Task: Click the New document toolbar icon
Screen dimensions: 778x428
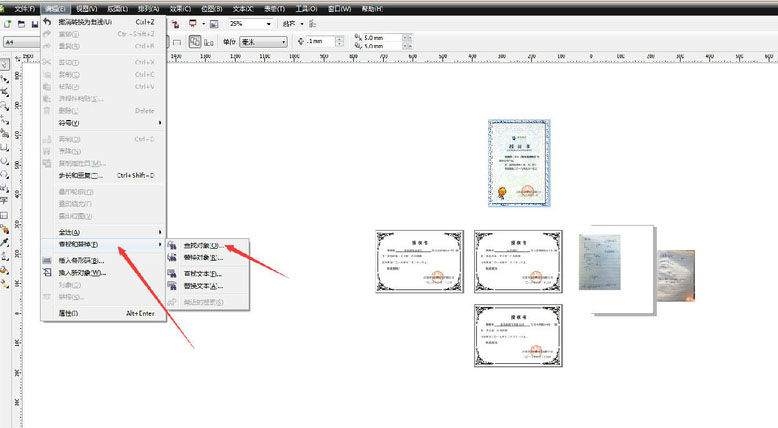Action: [x=7, y=23]
